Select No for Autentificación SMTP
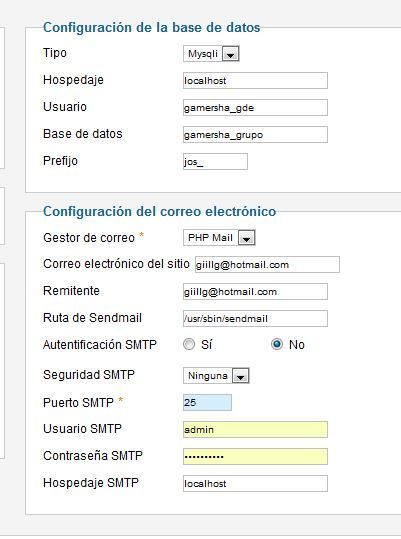 click(277, 344)
